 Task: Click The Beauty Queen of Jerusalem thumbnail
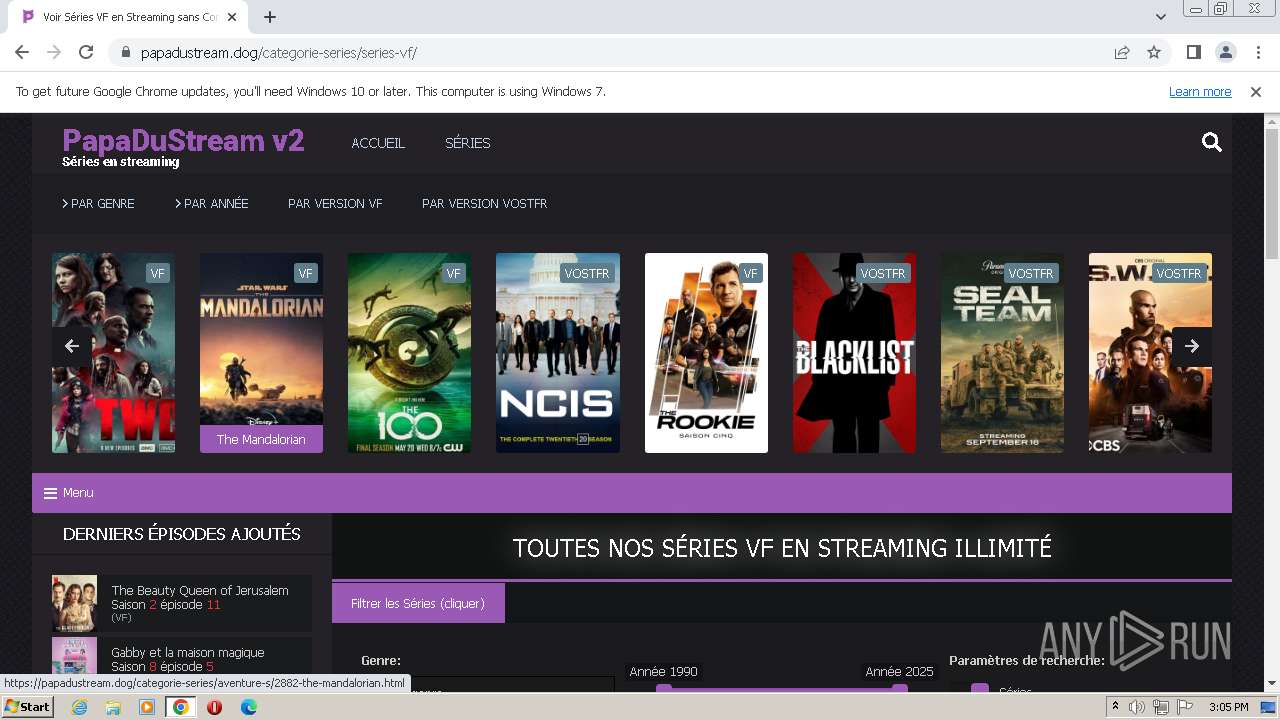pos(74,603)
